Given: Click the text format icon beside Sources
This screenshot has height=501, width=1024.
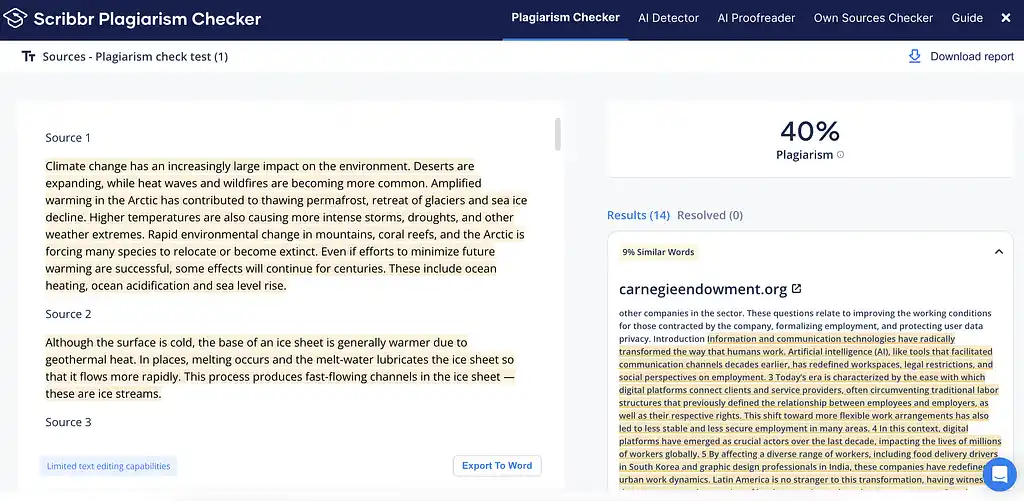Looking at the screenshot, I should coord(29,57).
